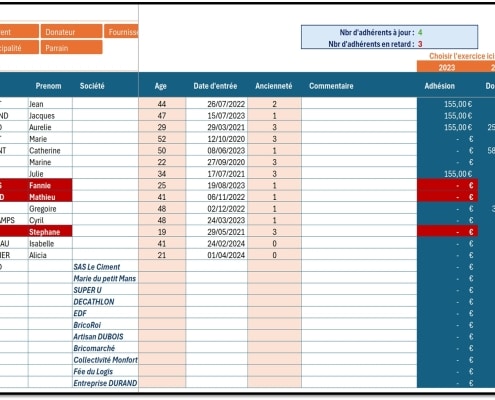
Task: Click the Fée du Logis company cell
Action: [105, 371]
